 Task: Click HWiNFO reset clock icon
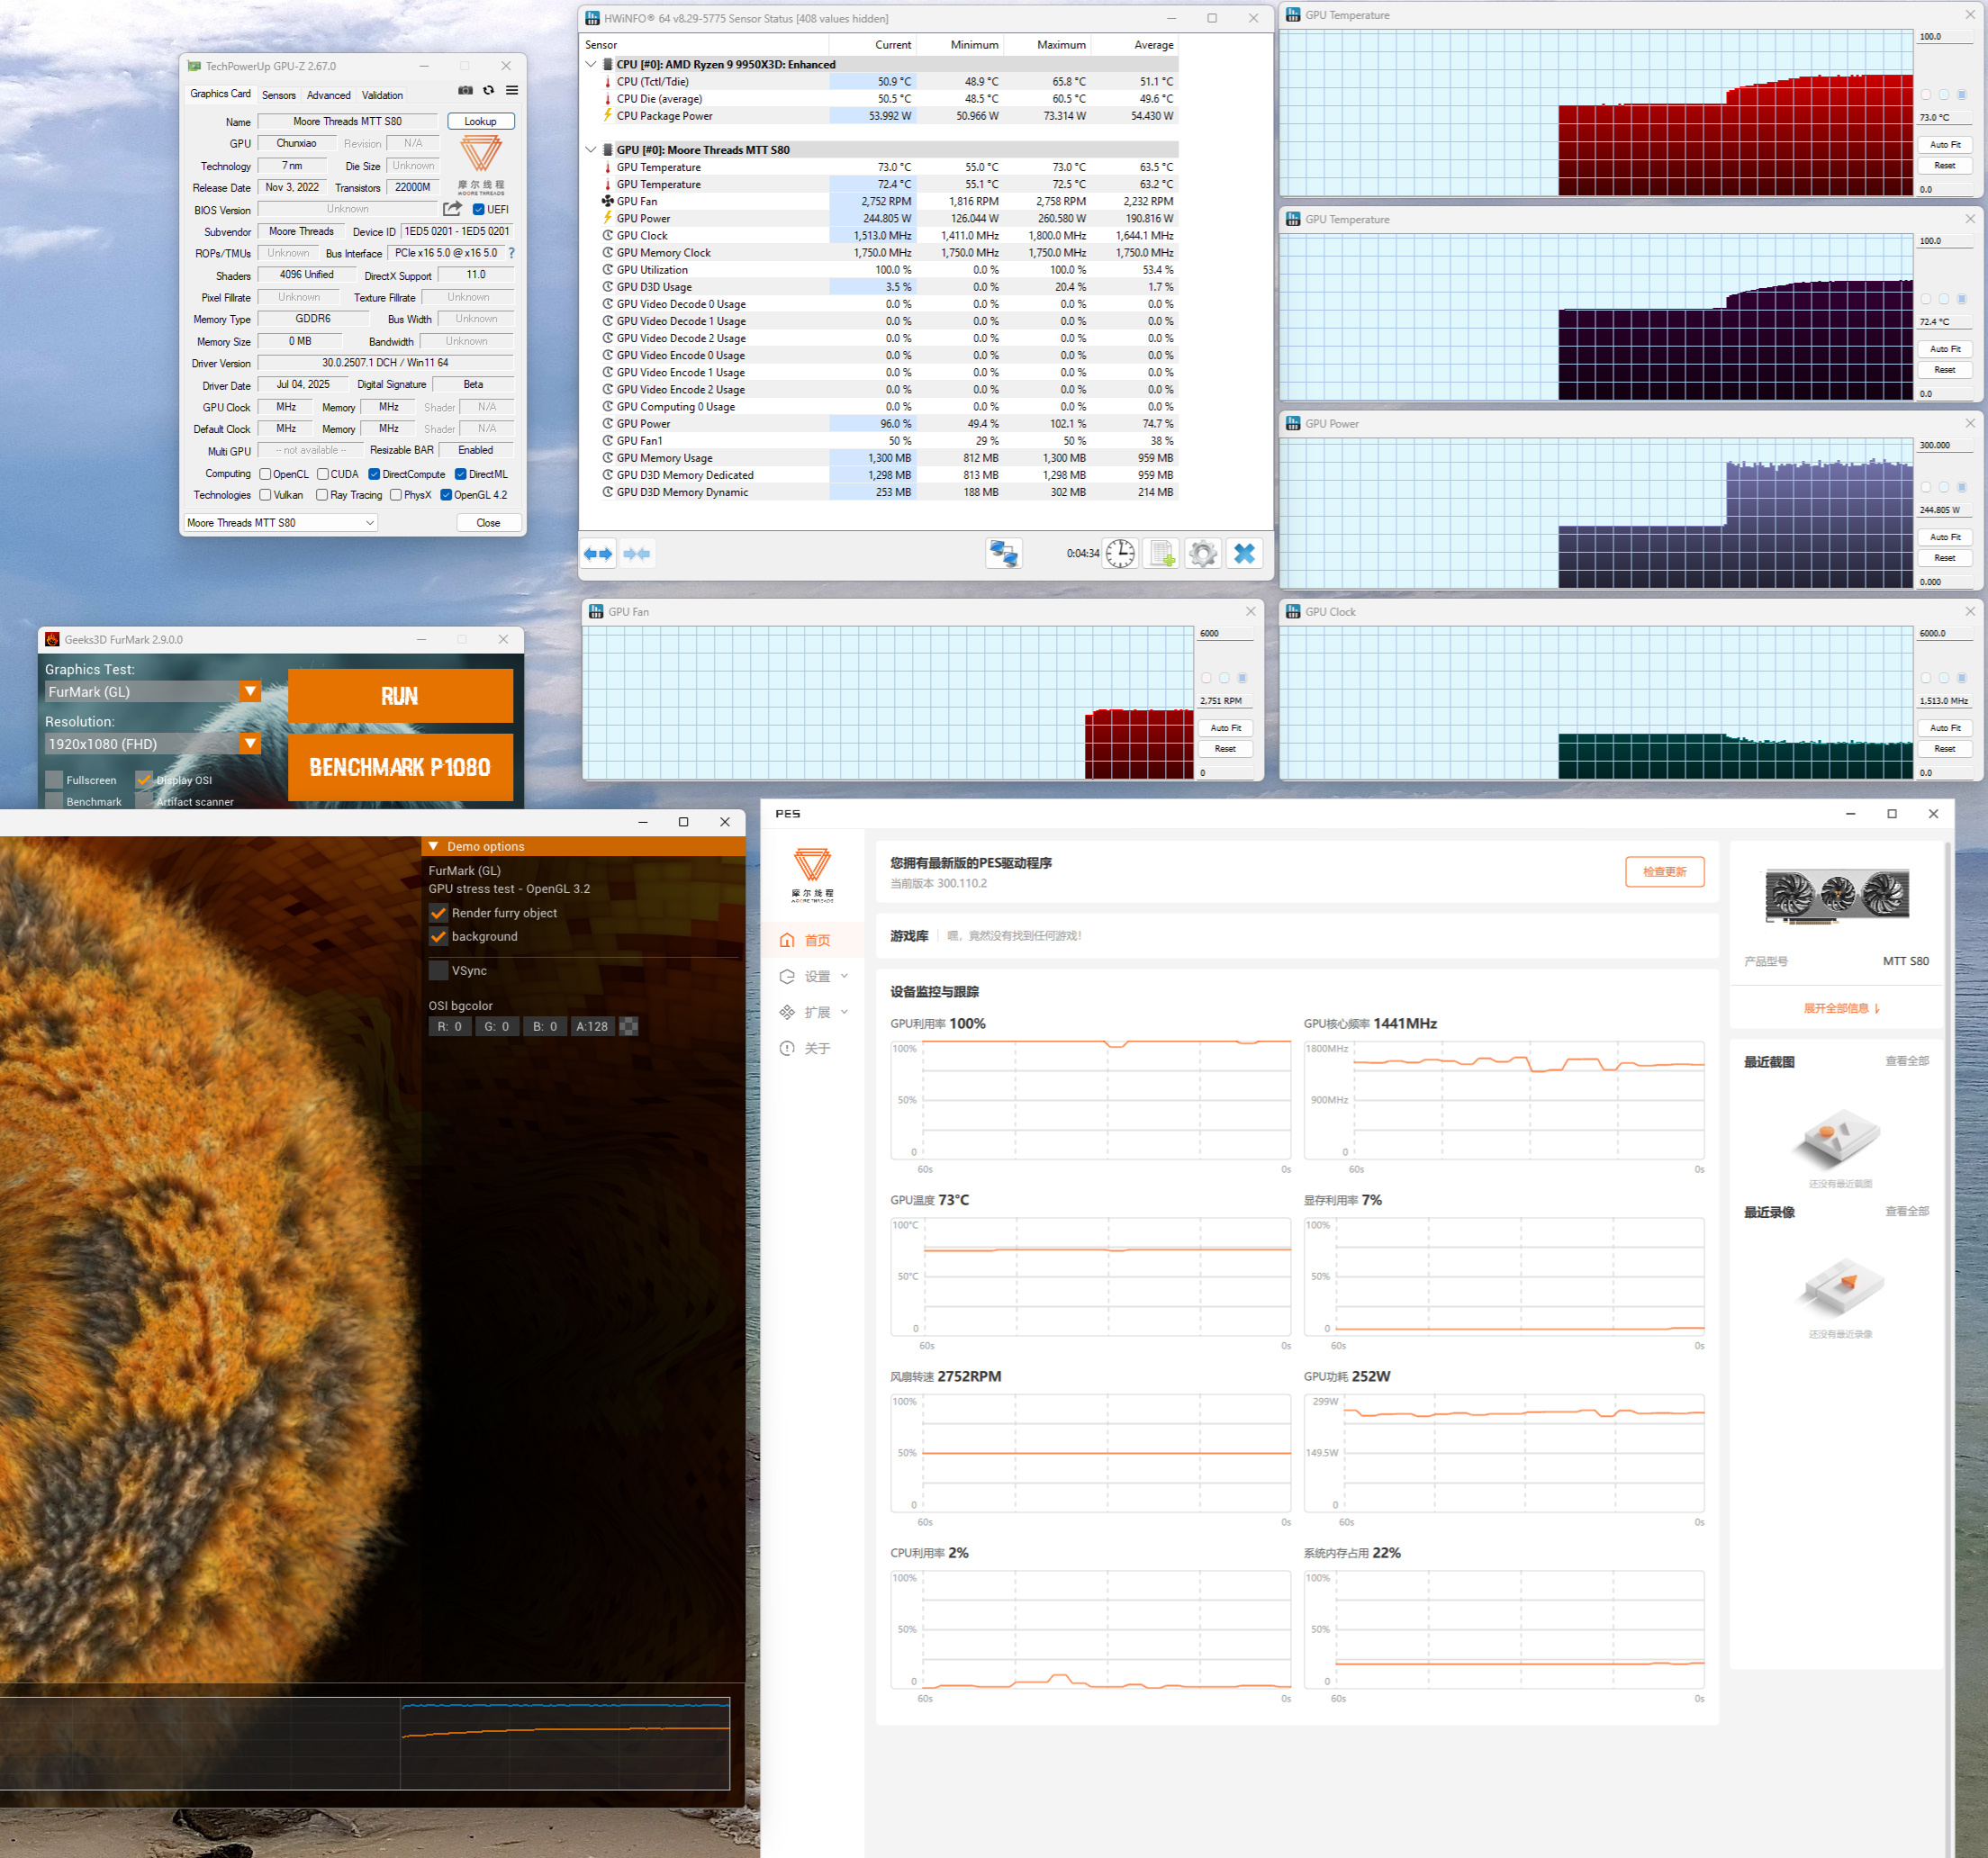[1120, 554]
